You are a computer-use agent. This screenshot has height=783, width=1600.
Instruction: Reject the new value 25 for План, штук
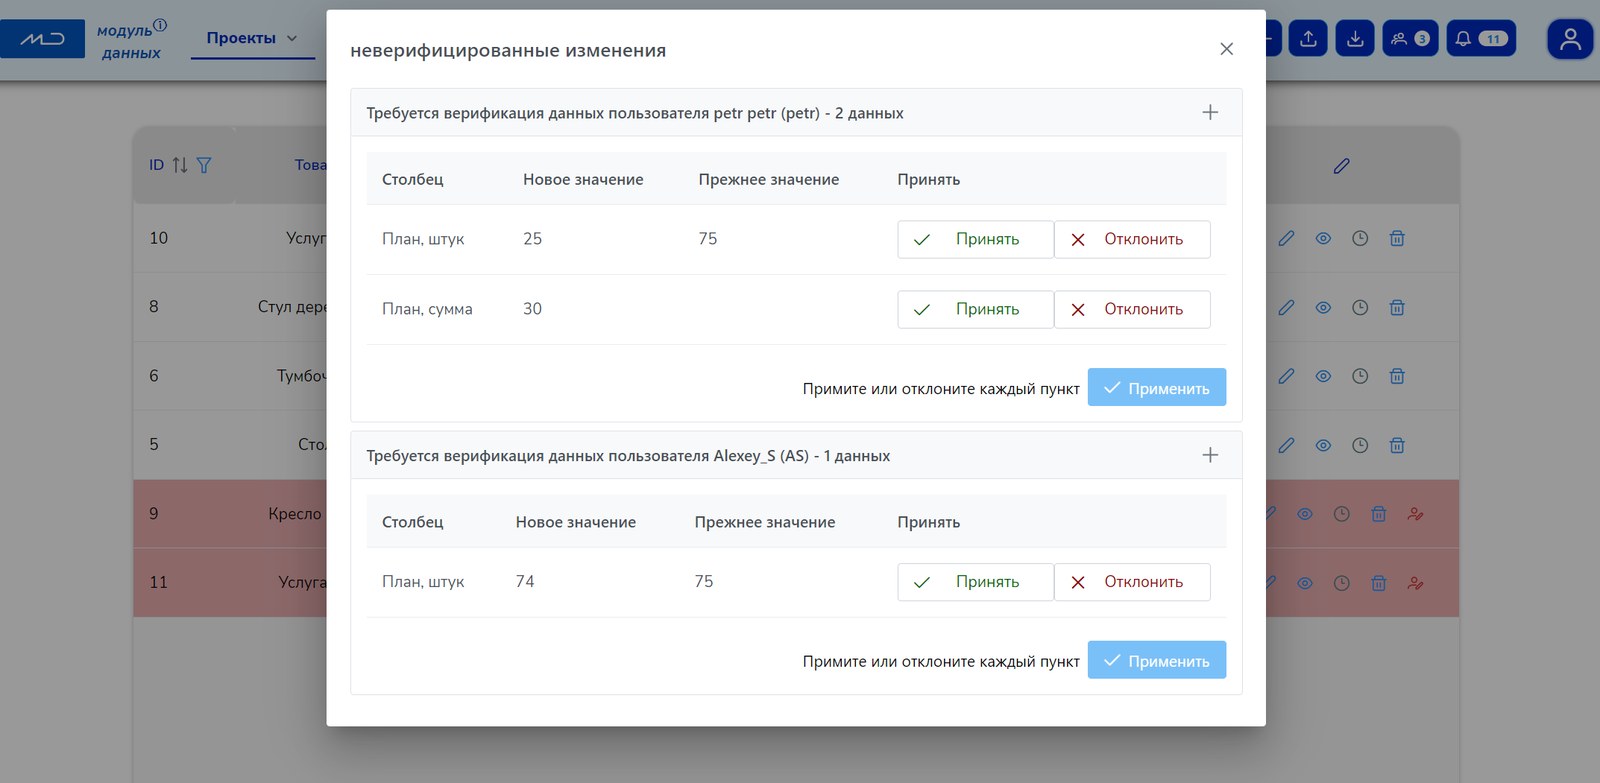pos(1132,239)
